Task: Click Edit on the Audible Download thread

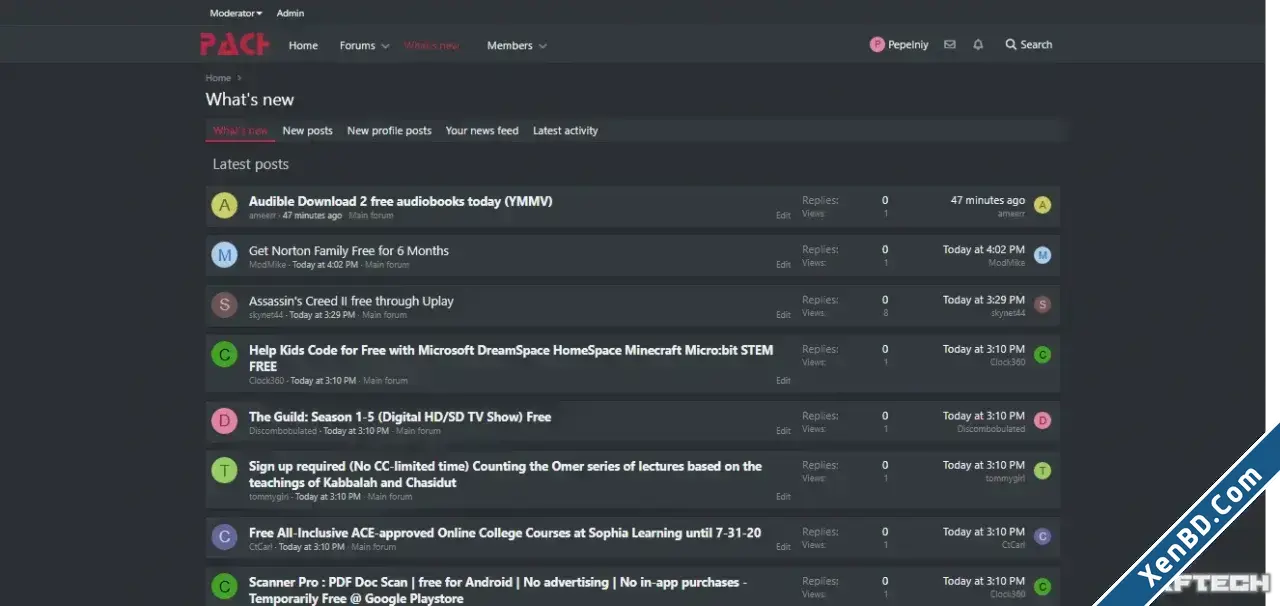Action: 783,215
